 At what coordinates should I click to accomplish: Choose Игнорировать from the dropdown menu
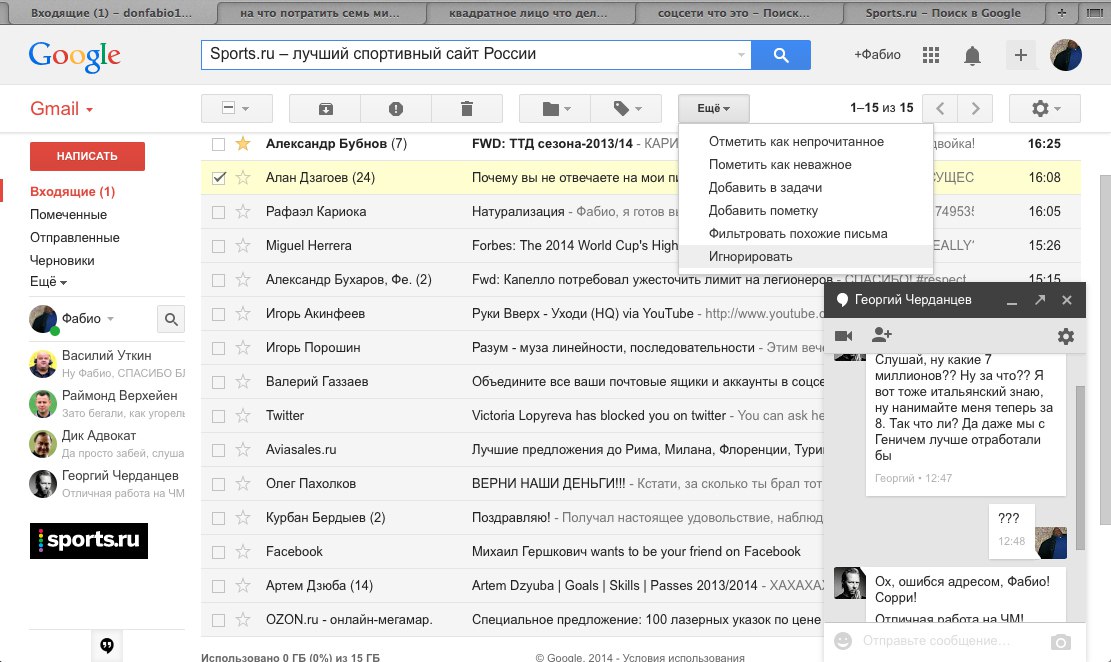tap(750, 257)
